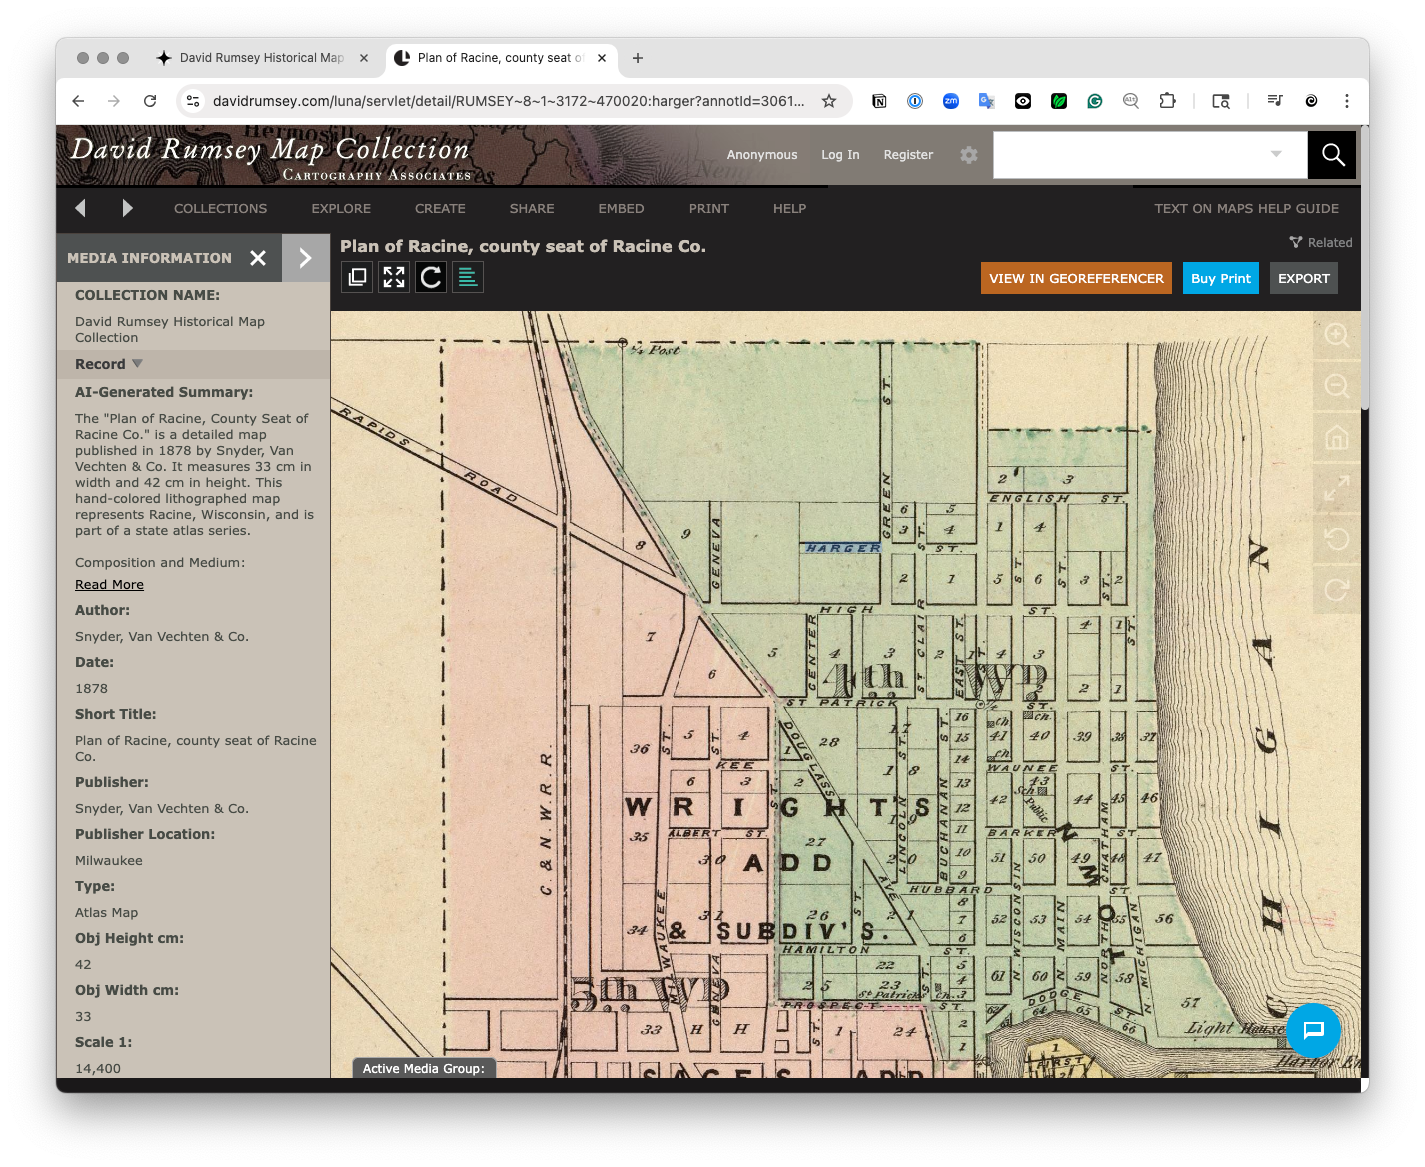Select publisher location text Milwaukee

(109, 861)
